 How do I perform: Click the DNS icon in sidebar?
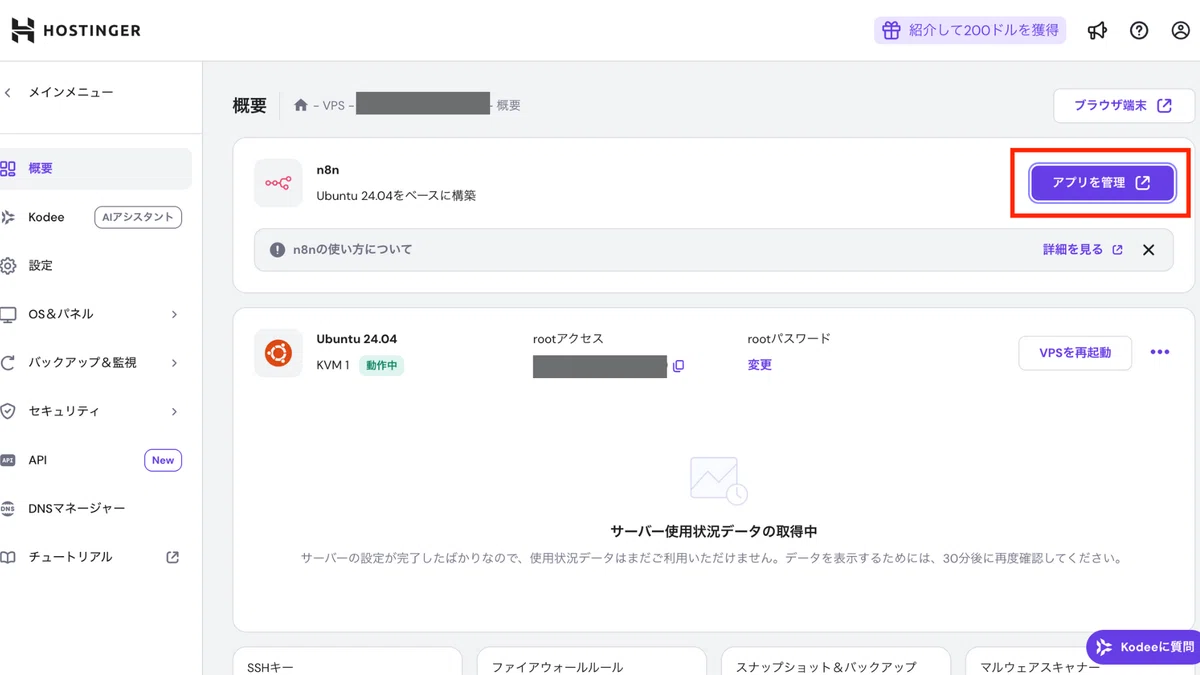[8, 508]
